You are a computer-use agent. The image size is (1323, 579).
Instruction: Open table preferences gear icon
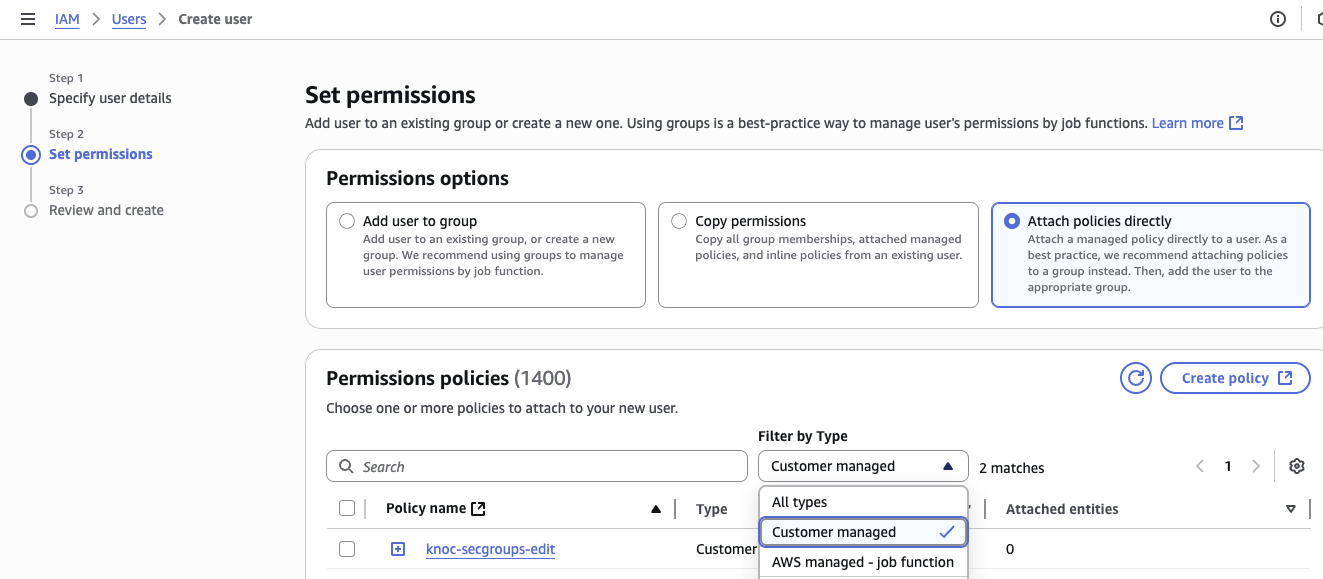pos(1297,466)
